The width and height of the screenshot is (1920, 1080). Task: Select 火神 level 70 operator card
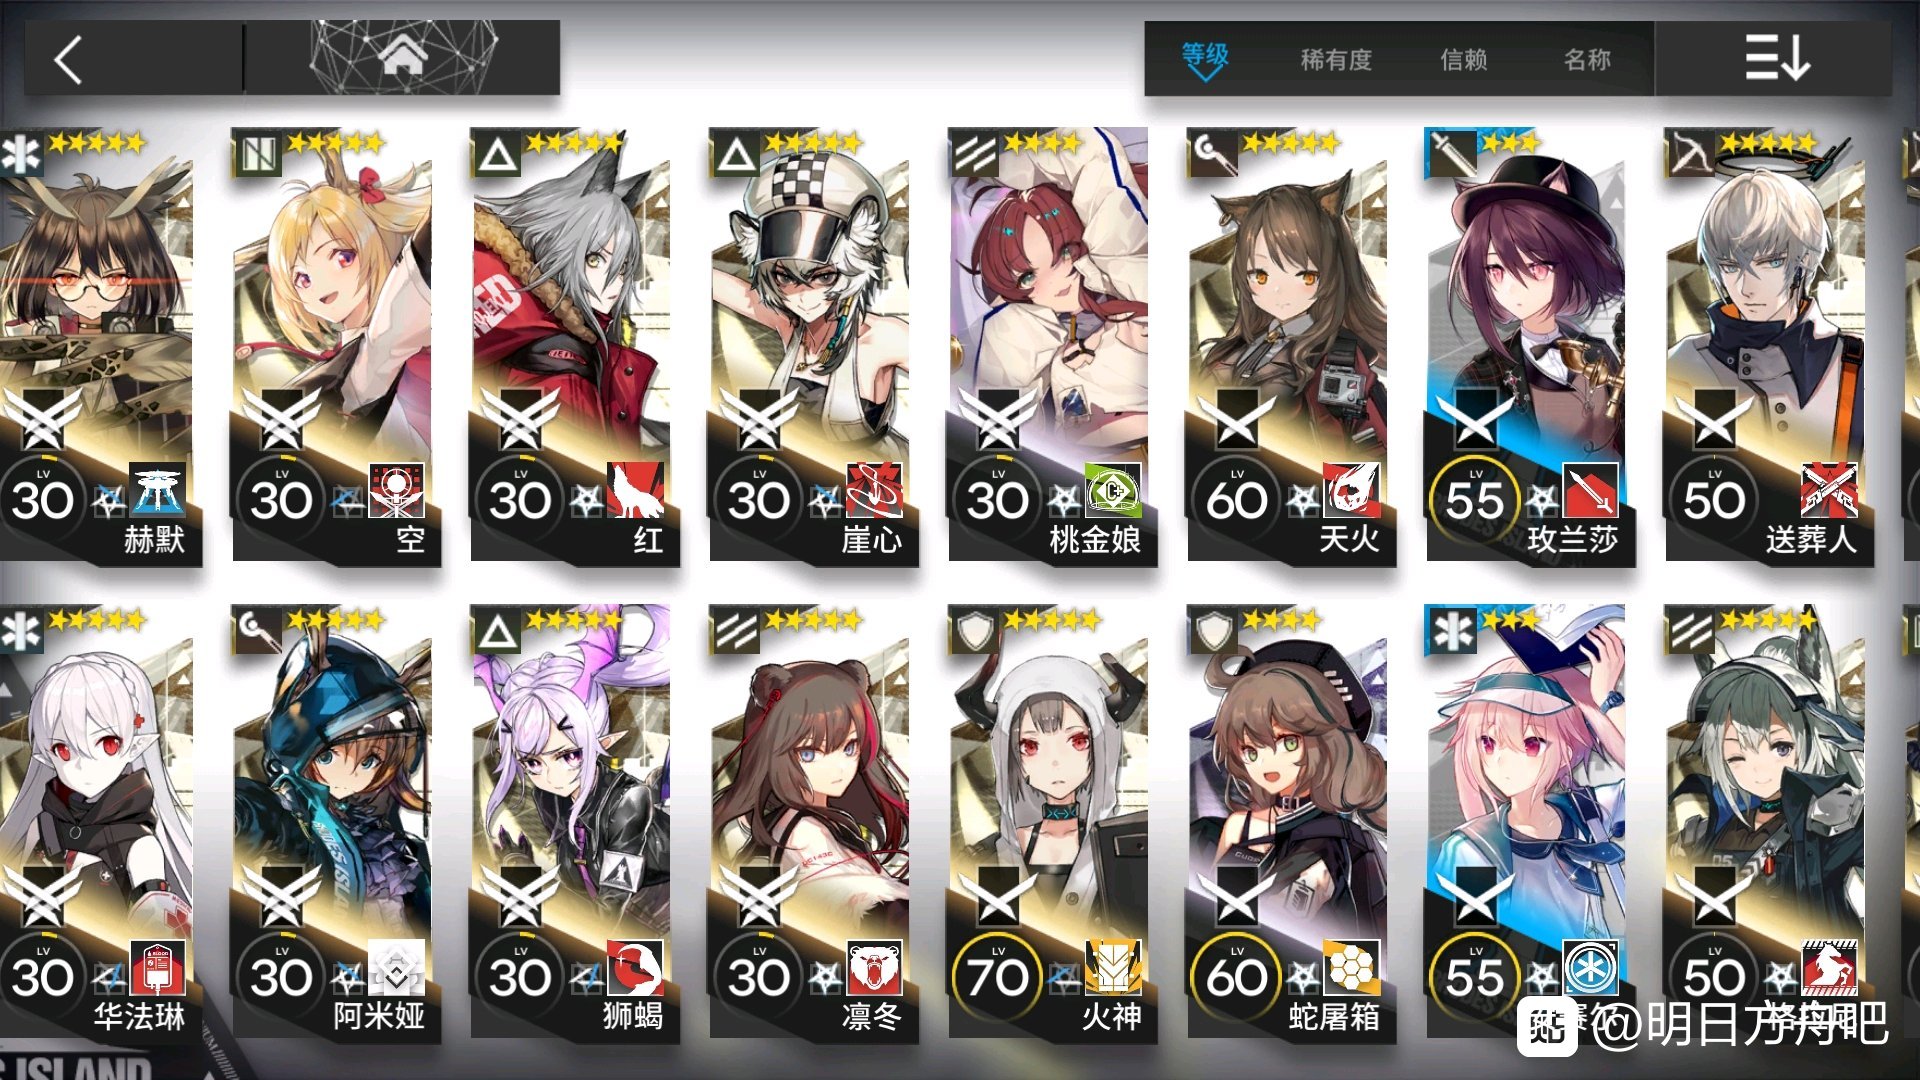[1050, 824]
